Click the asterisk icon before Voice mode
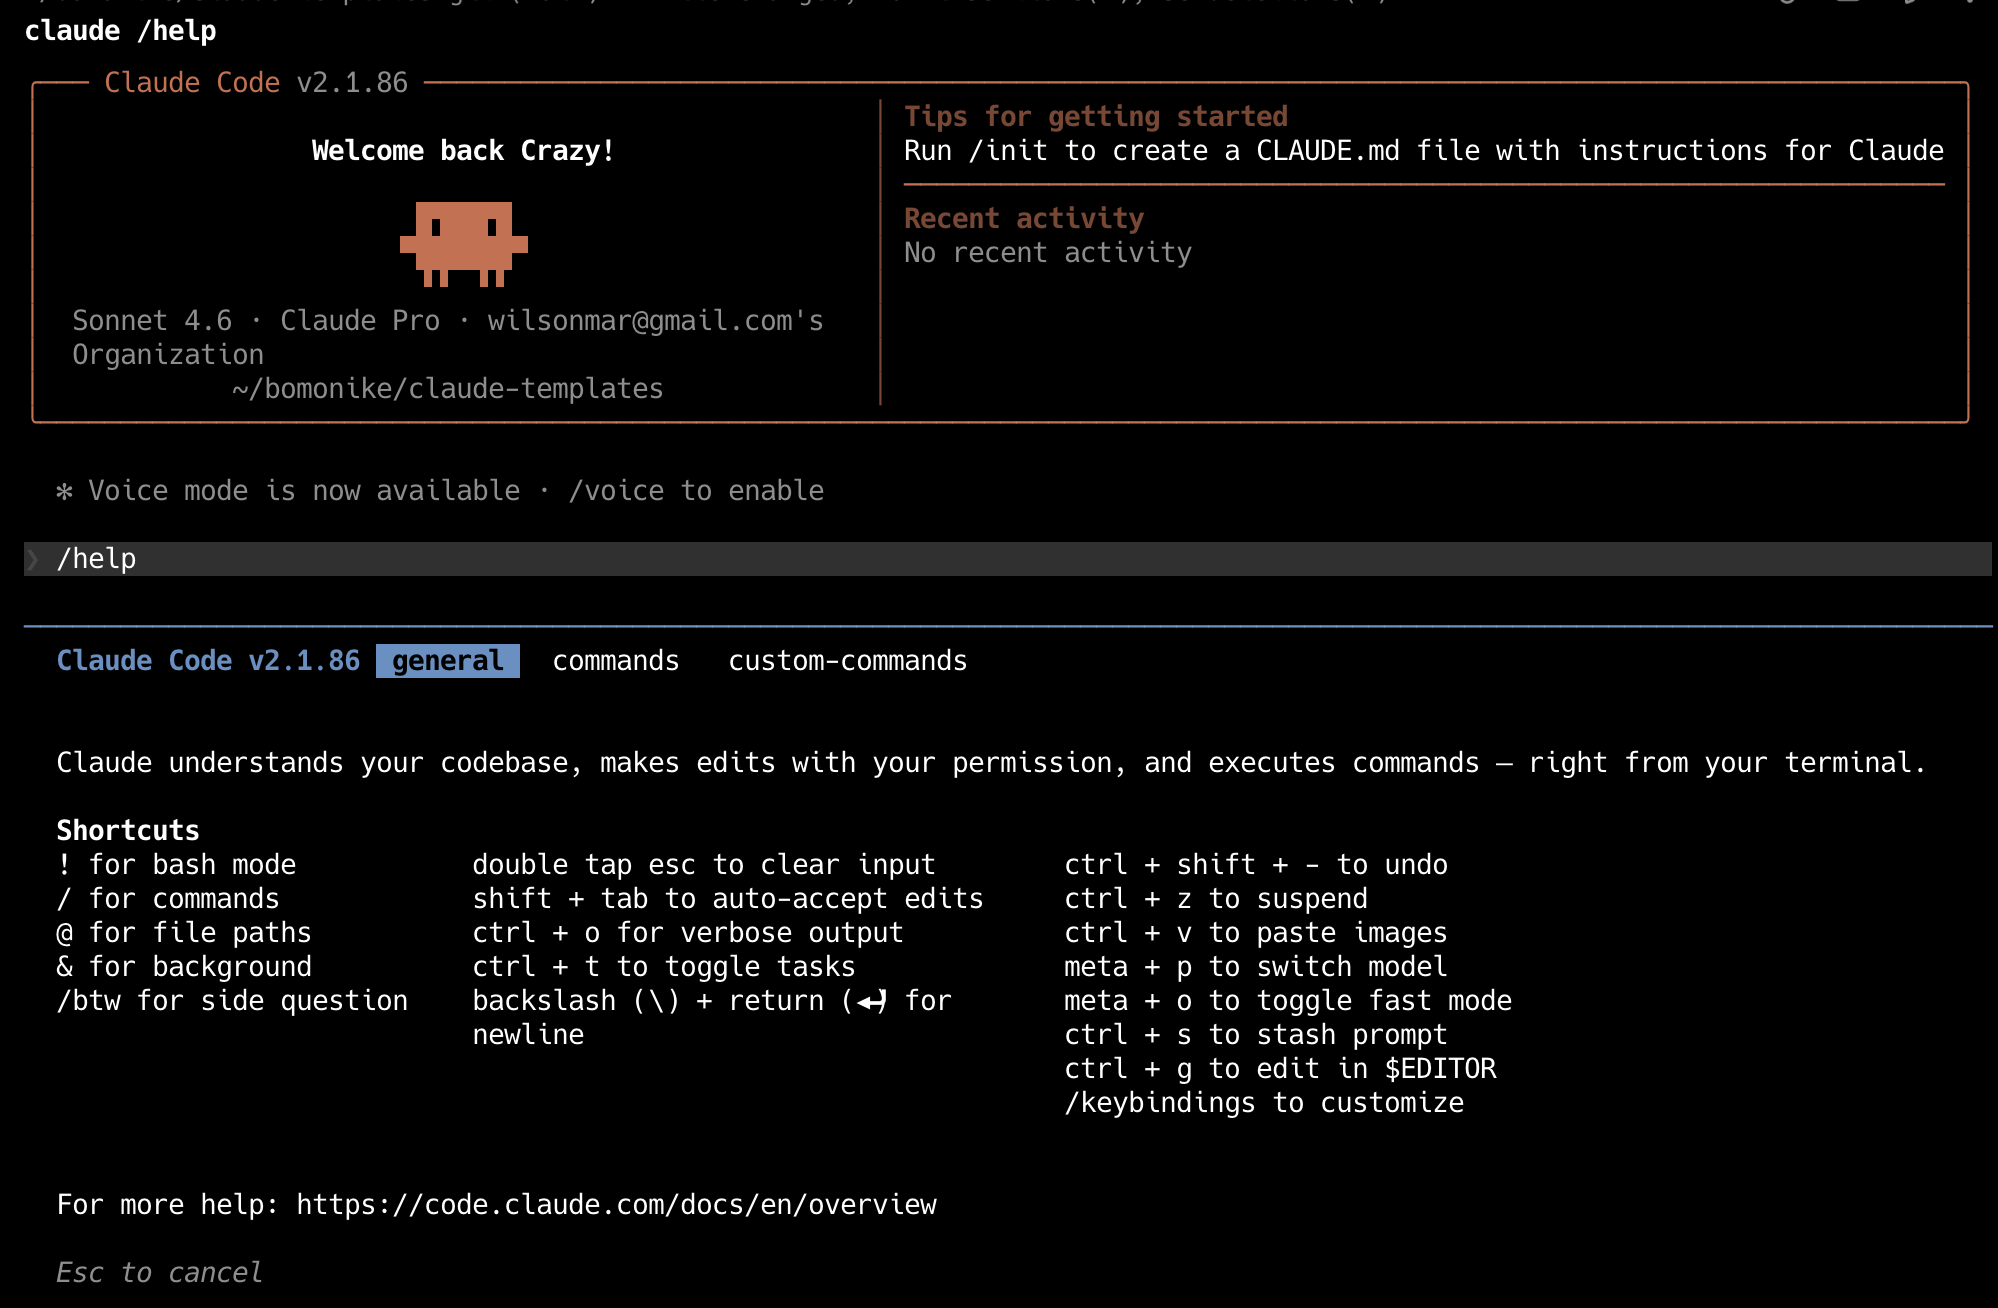This screenshot has width=1998, height=1308. (64, 491)
